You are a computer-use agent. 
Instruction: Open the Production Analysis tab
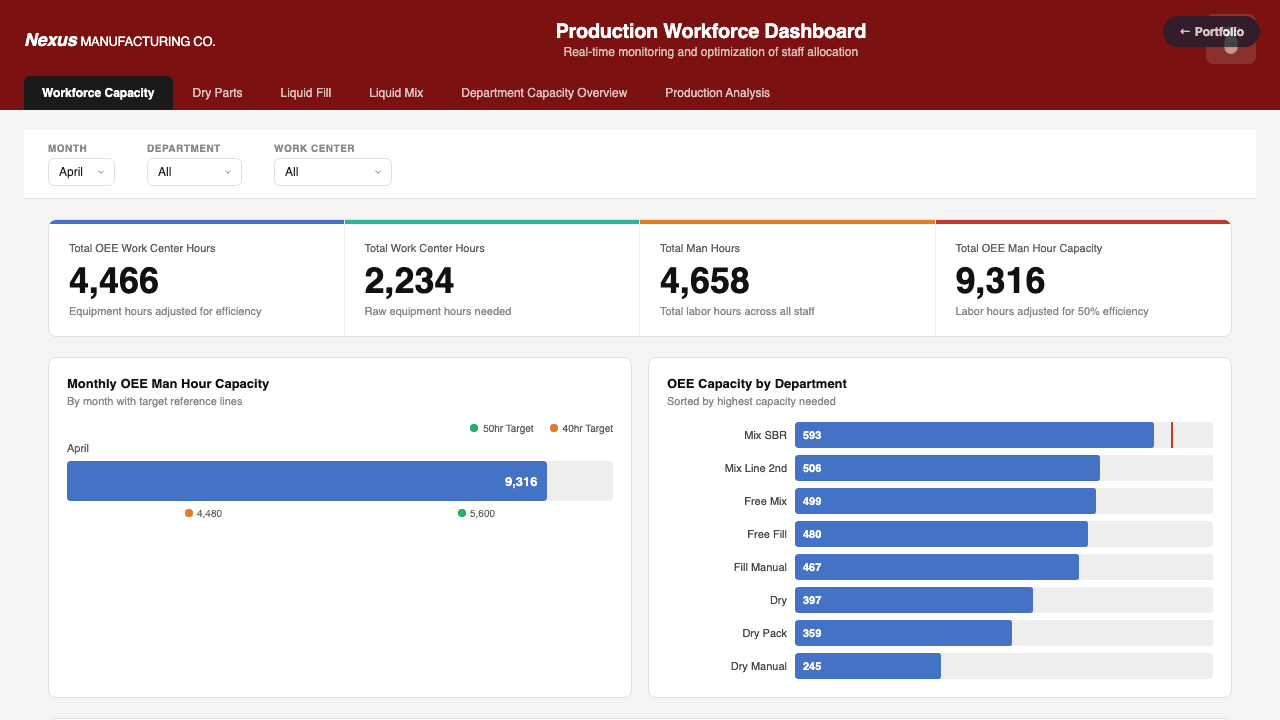[717, 92]
